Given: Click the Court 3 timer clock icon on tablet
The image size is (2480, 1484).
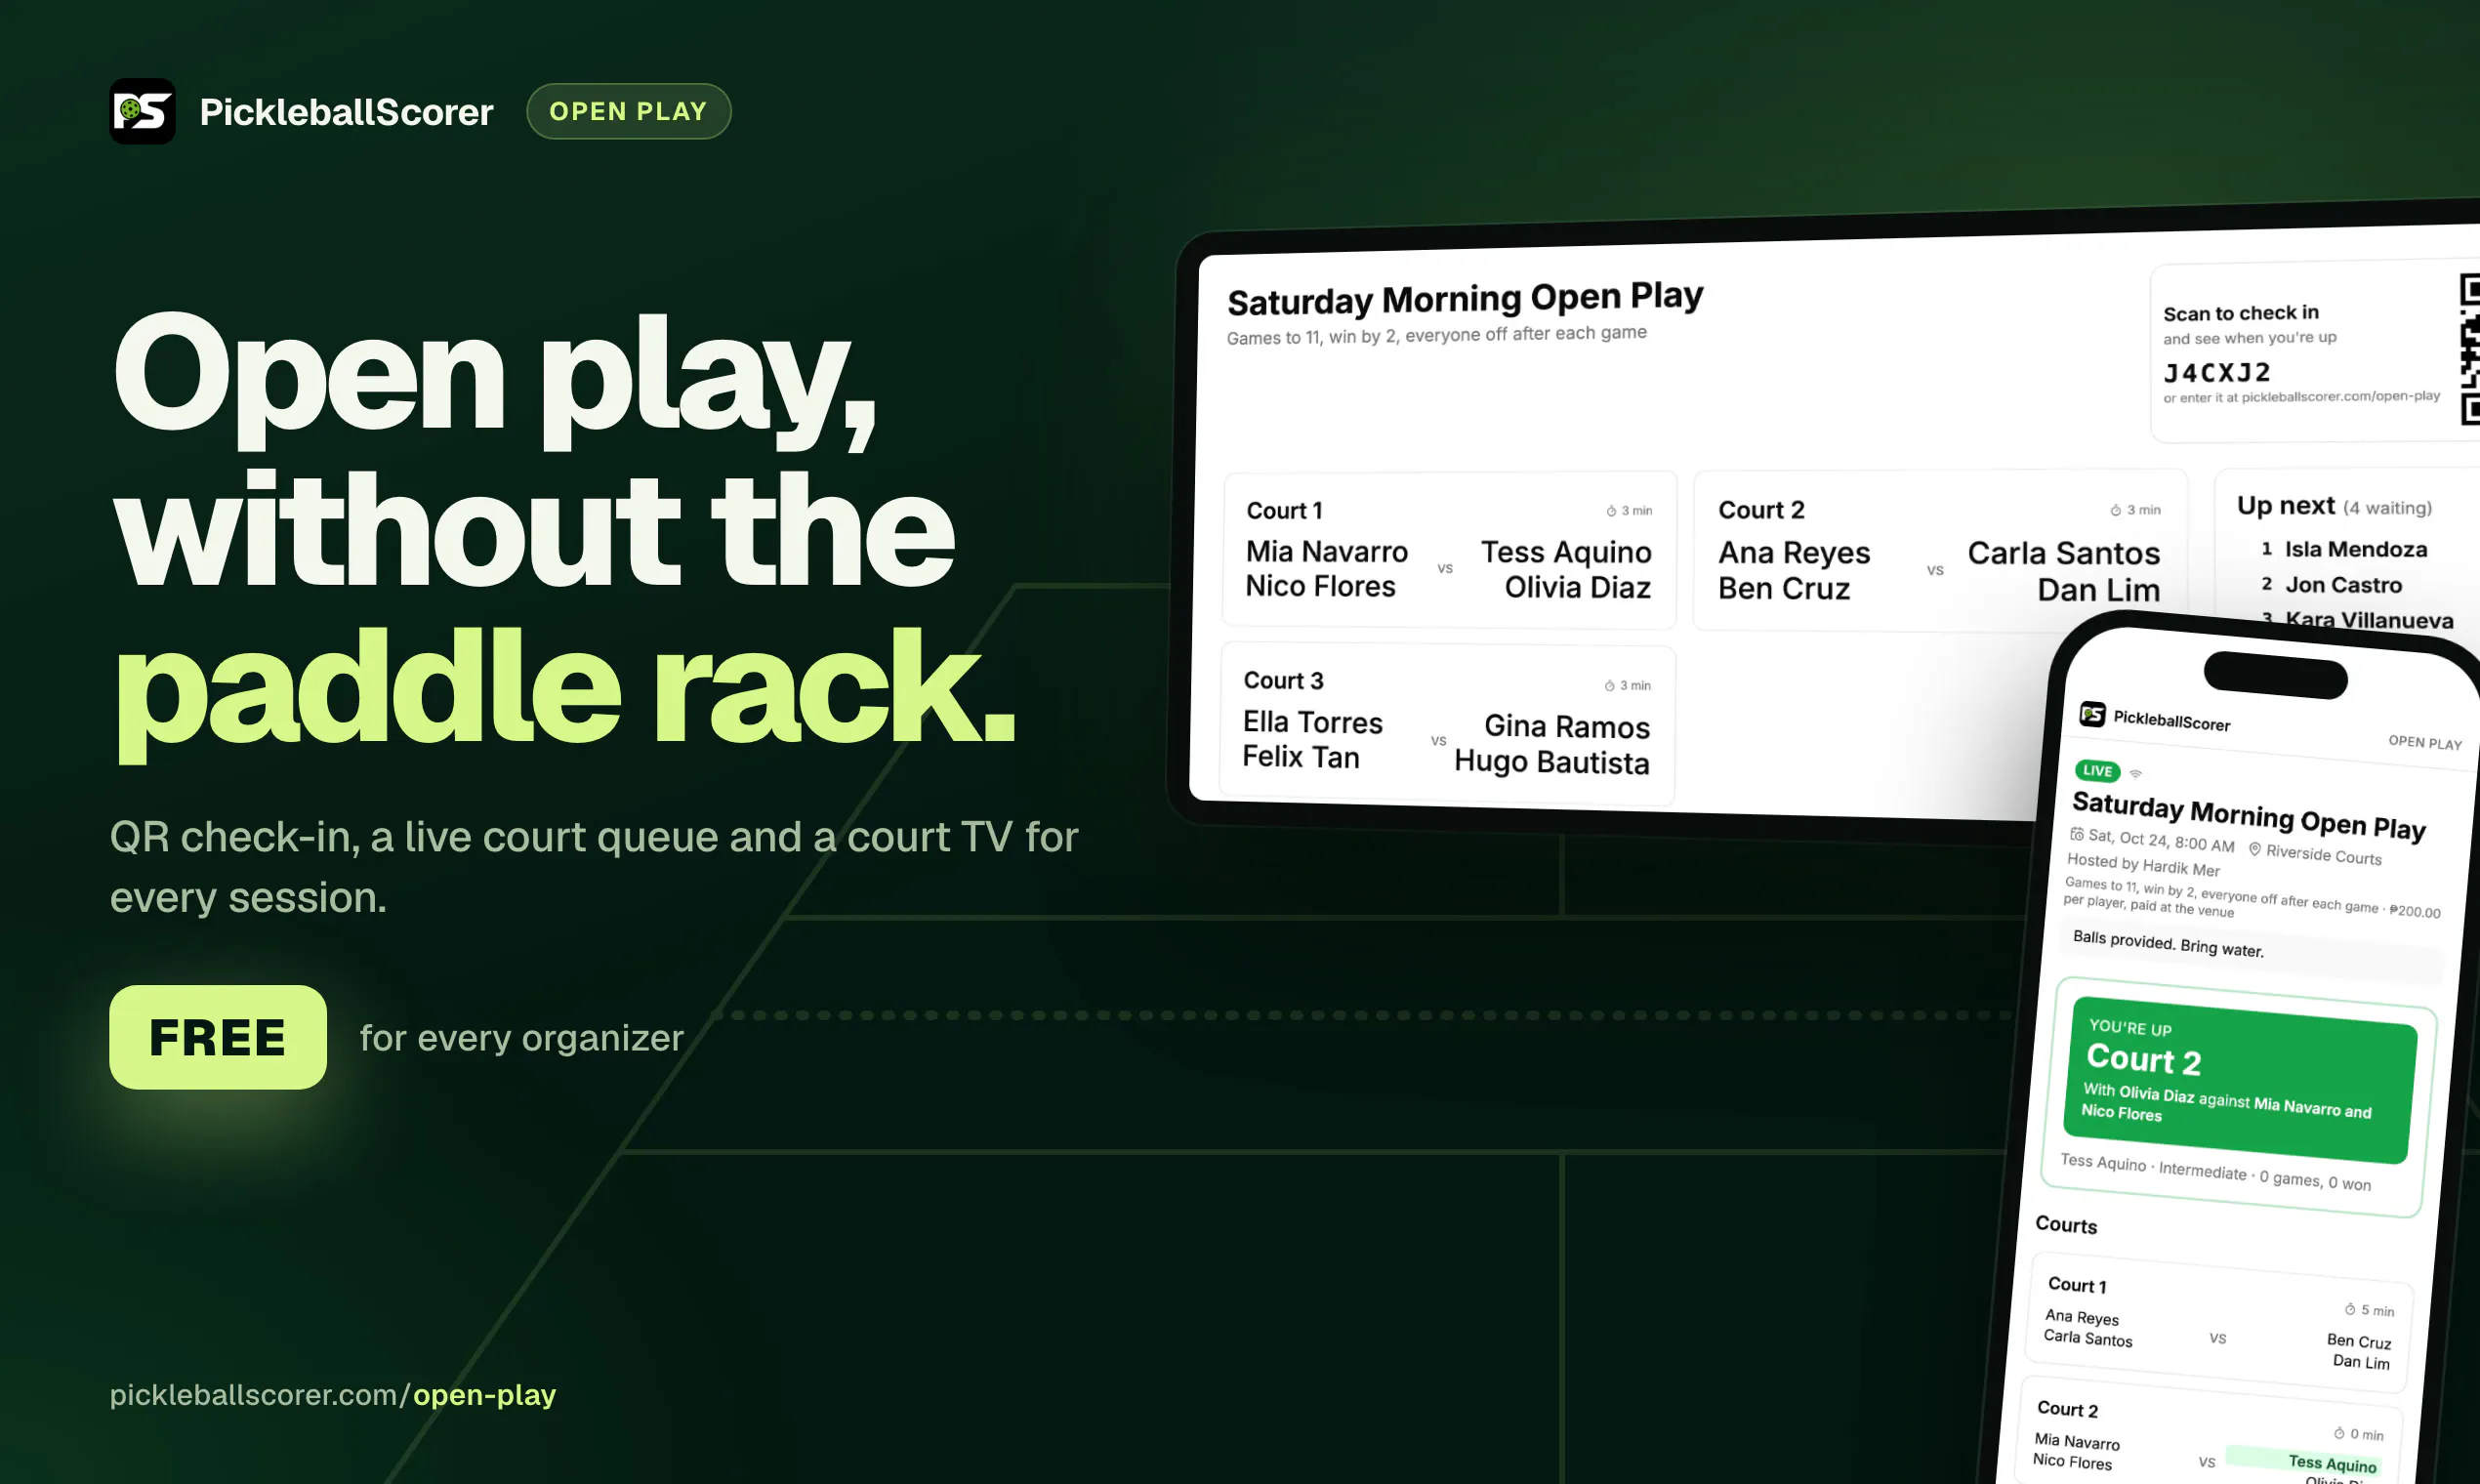Looking at the screenshot, I should 1609,686.
